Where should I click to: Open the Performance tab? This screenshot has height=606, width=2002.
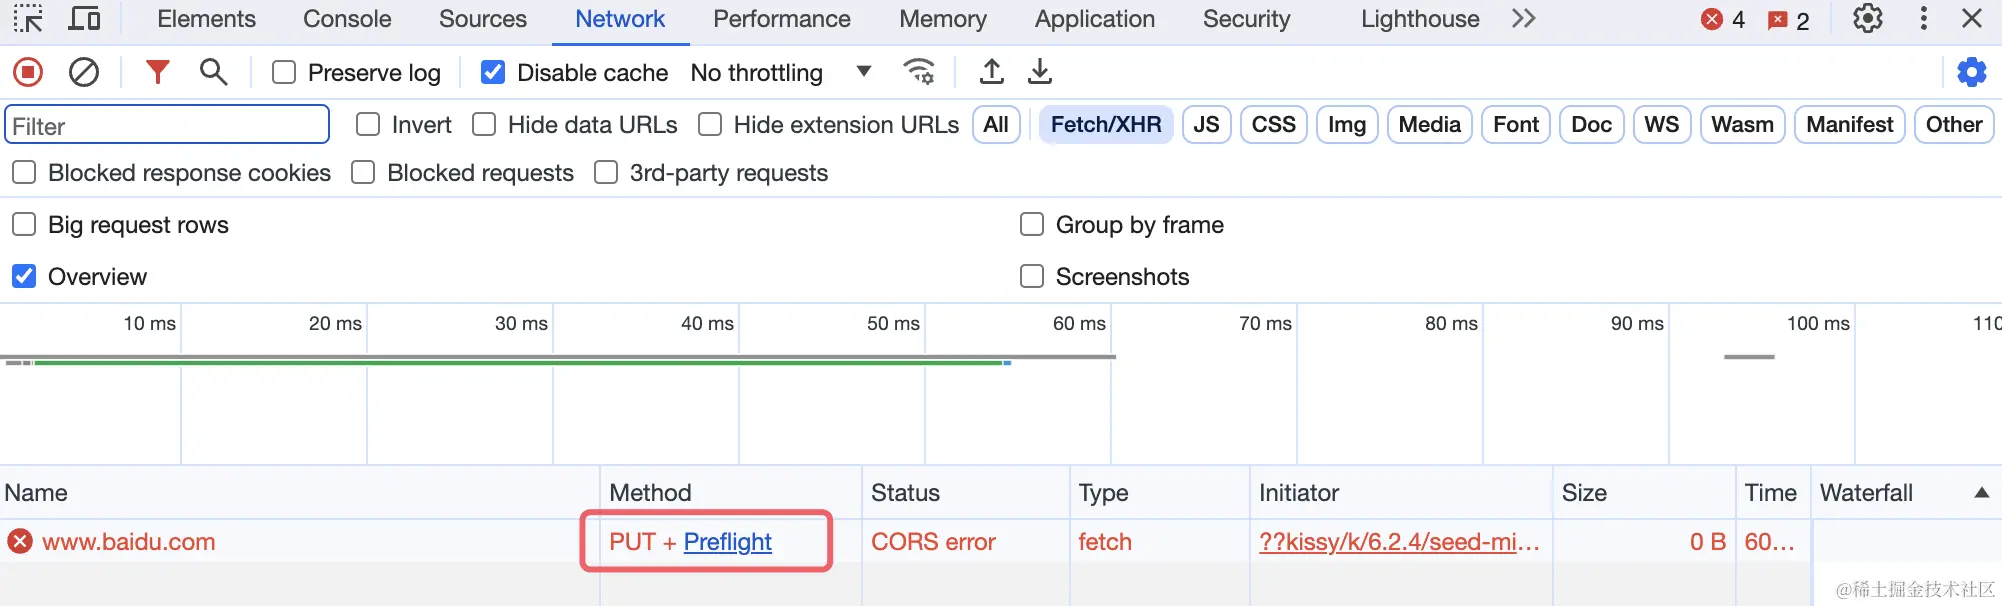pyautogui.click(x=781, y=19)
